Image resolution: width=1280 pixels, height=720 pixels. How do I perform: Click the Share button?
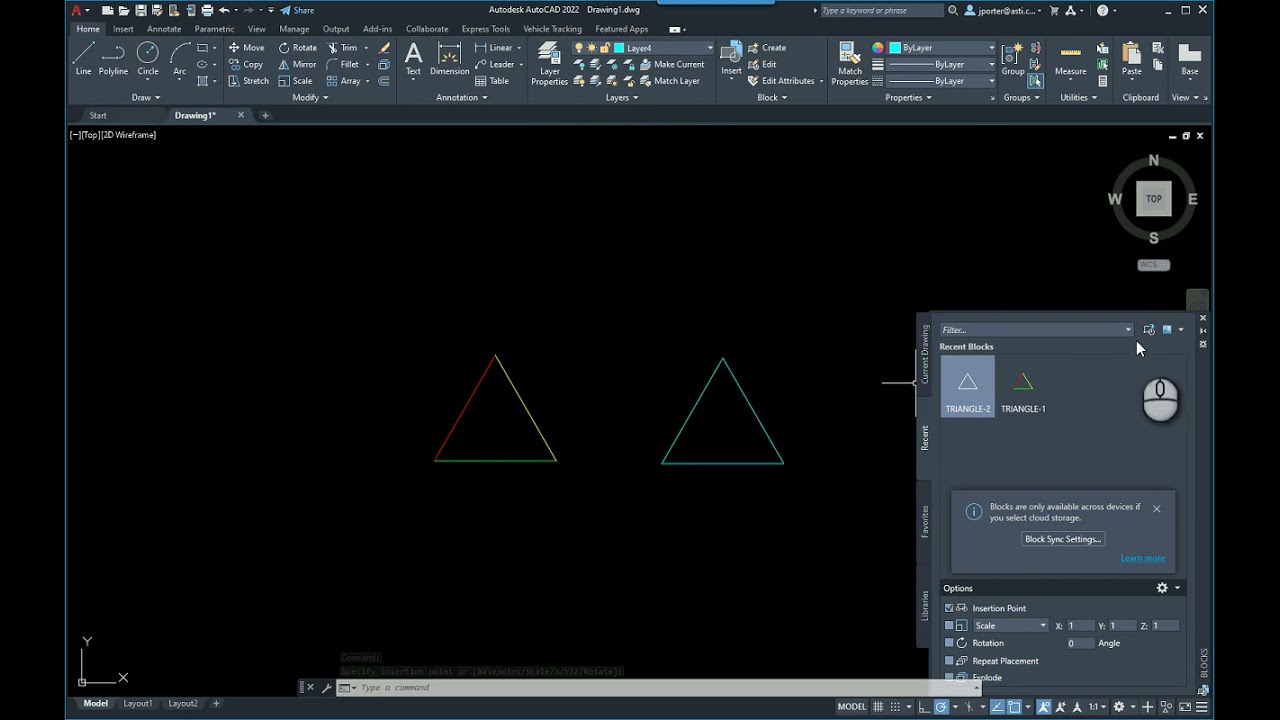point(297,10)
